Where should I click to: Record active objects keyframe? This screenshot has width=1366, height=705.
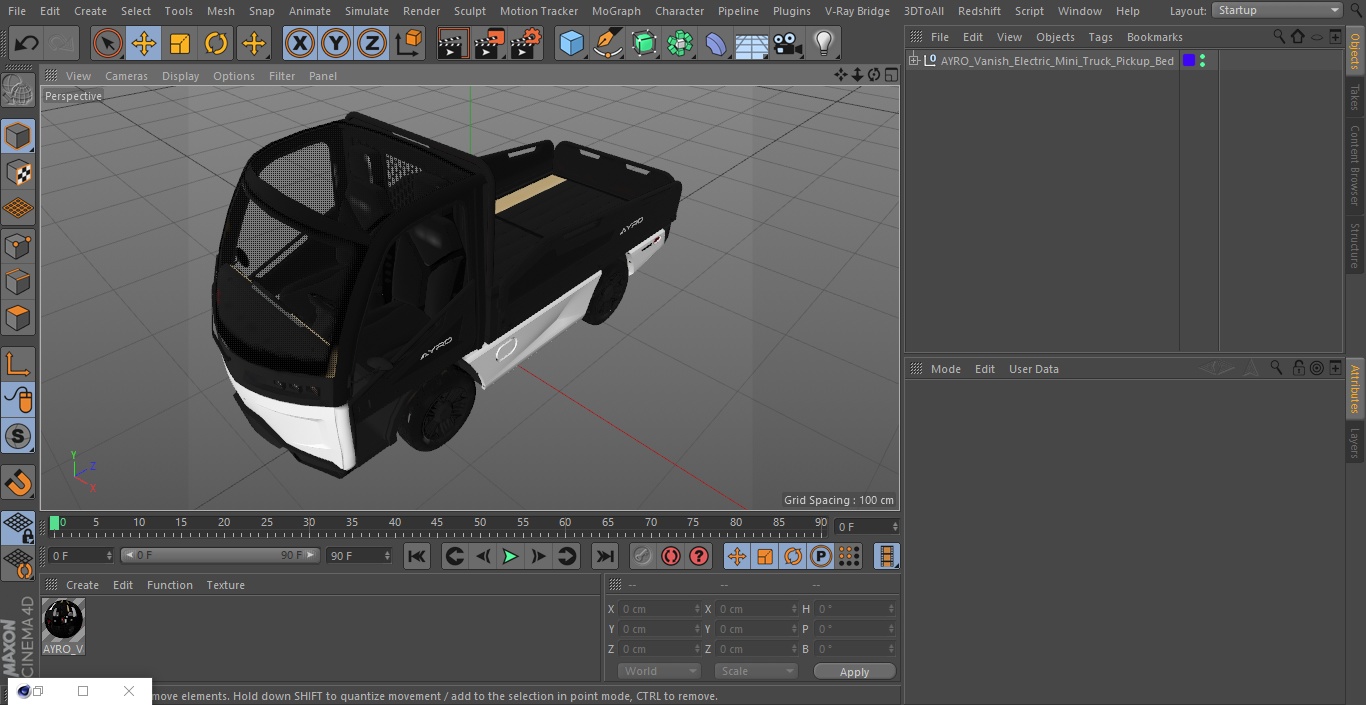pos(643,556)
